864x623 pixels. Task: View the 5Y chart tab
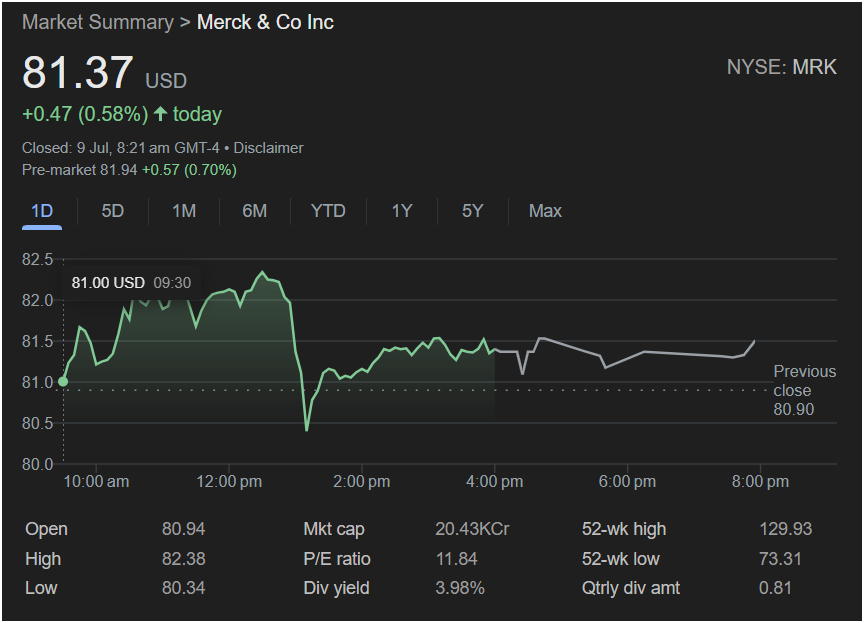472,211
